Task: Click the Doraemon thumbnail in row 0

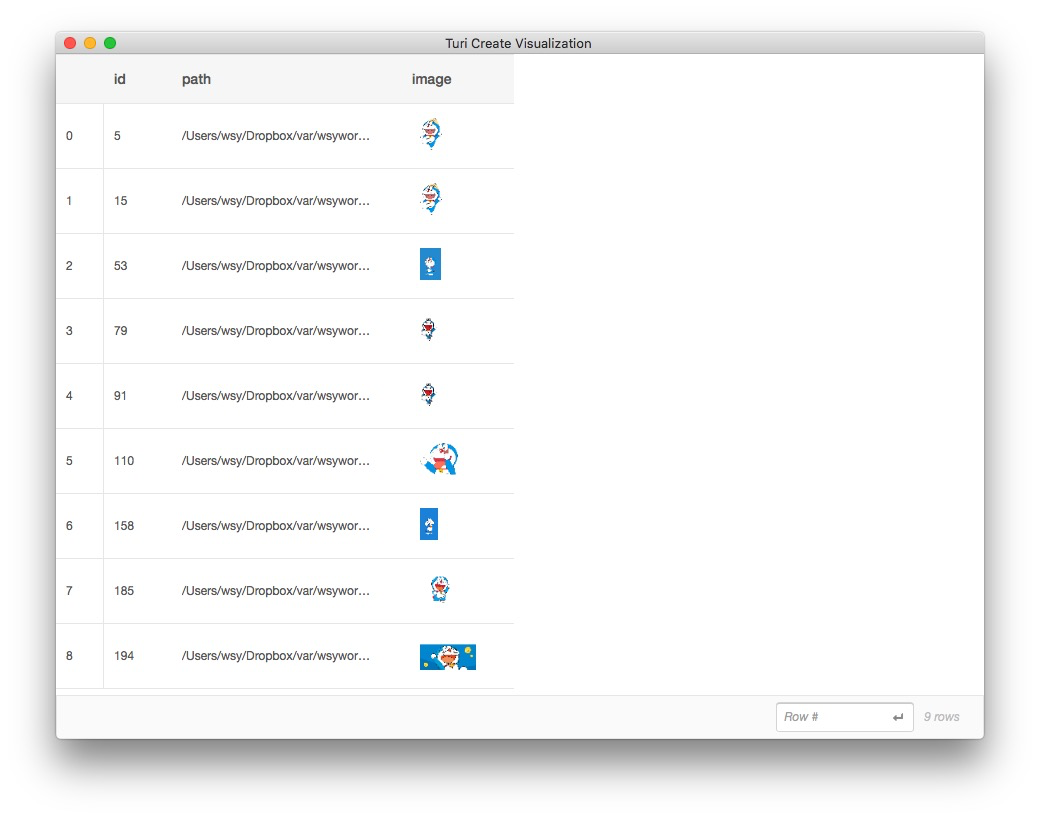Action: [431, 135]
